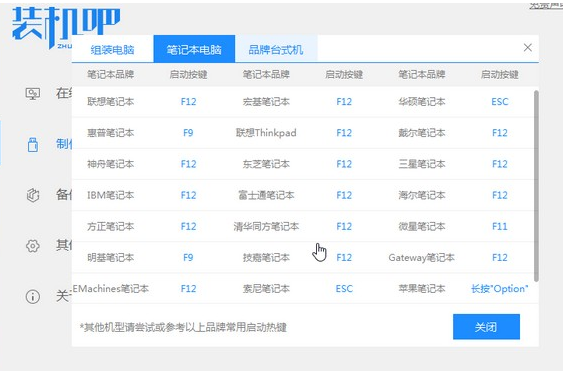Image resolution: width=563 pixels, height=371 pixels.
Task: Click 联想Thinkpad brand cell
Action: pos(266,133)
